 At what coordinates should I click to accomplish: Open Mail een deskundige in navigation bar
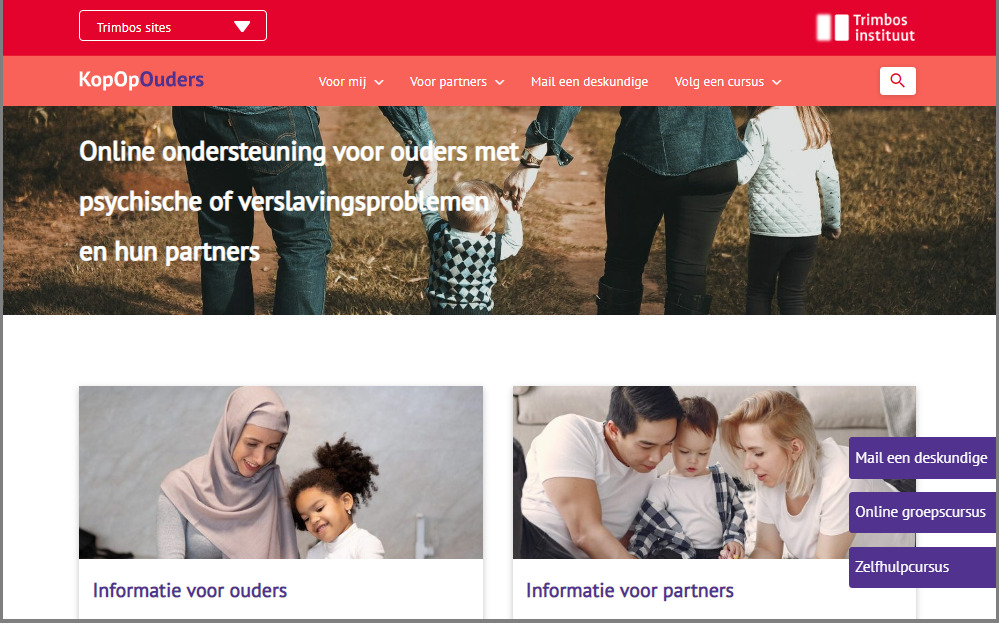[x=589, y=82]
